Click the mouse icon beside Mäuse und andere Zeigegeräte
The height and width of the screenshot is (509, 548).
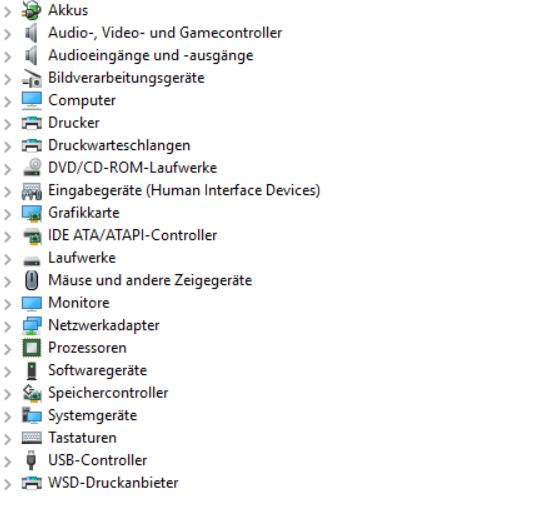(31, 280)
